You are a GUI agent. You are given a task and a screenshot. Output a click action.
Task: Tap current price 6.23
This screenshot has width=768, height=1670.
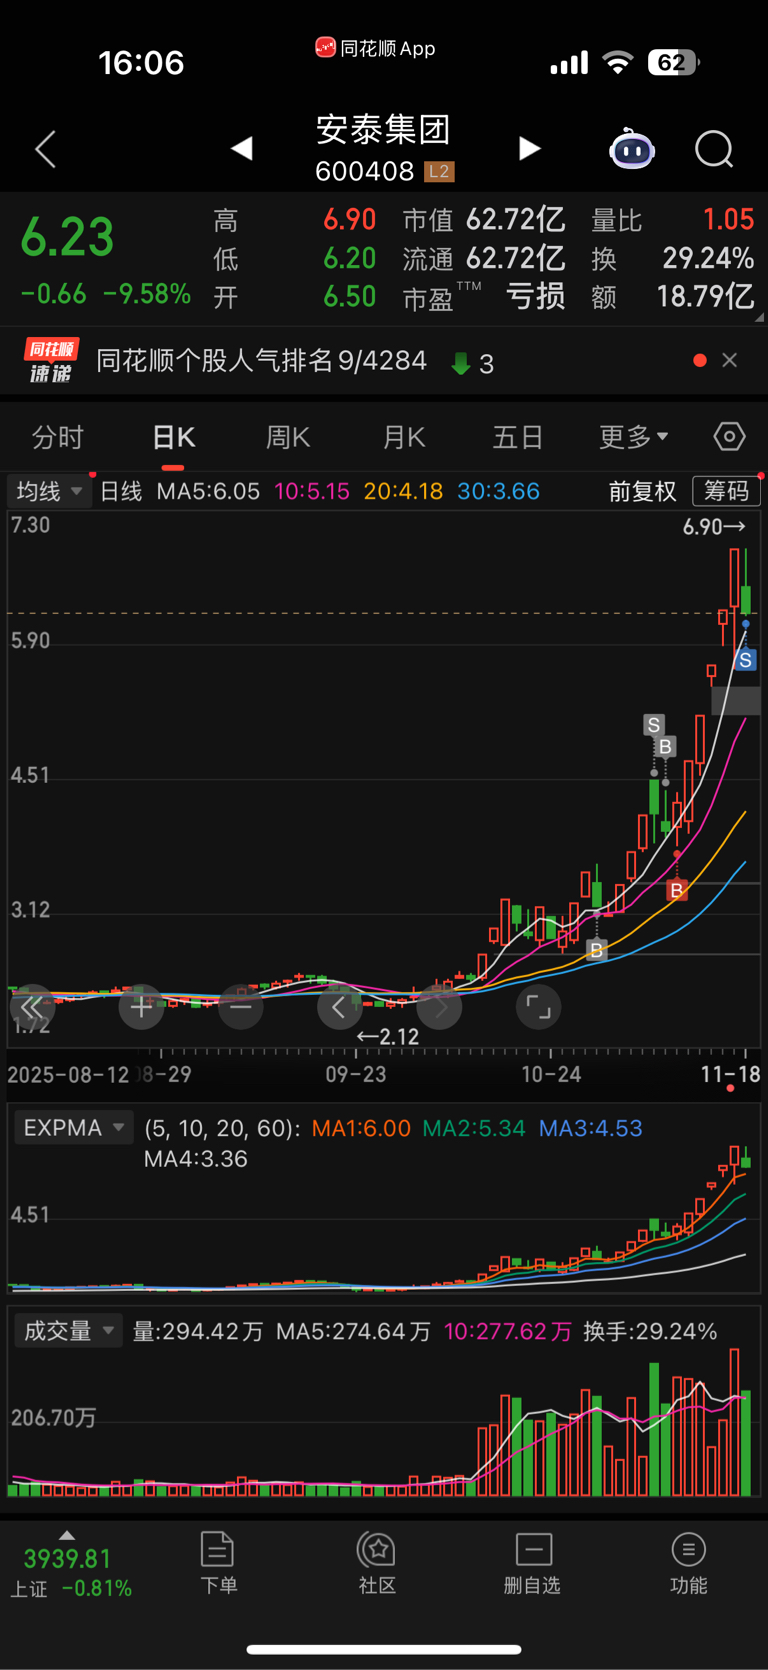[68, 237]
